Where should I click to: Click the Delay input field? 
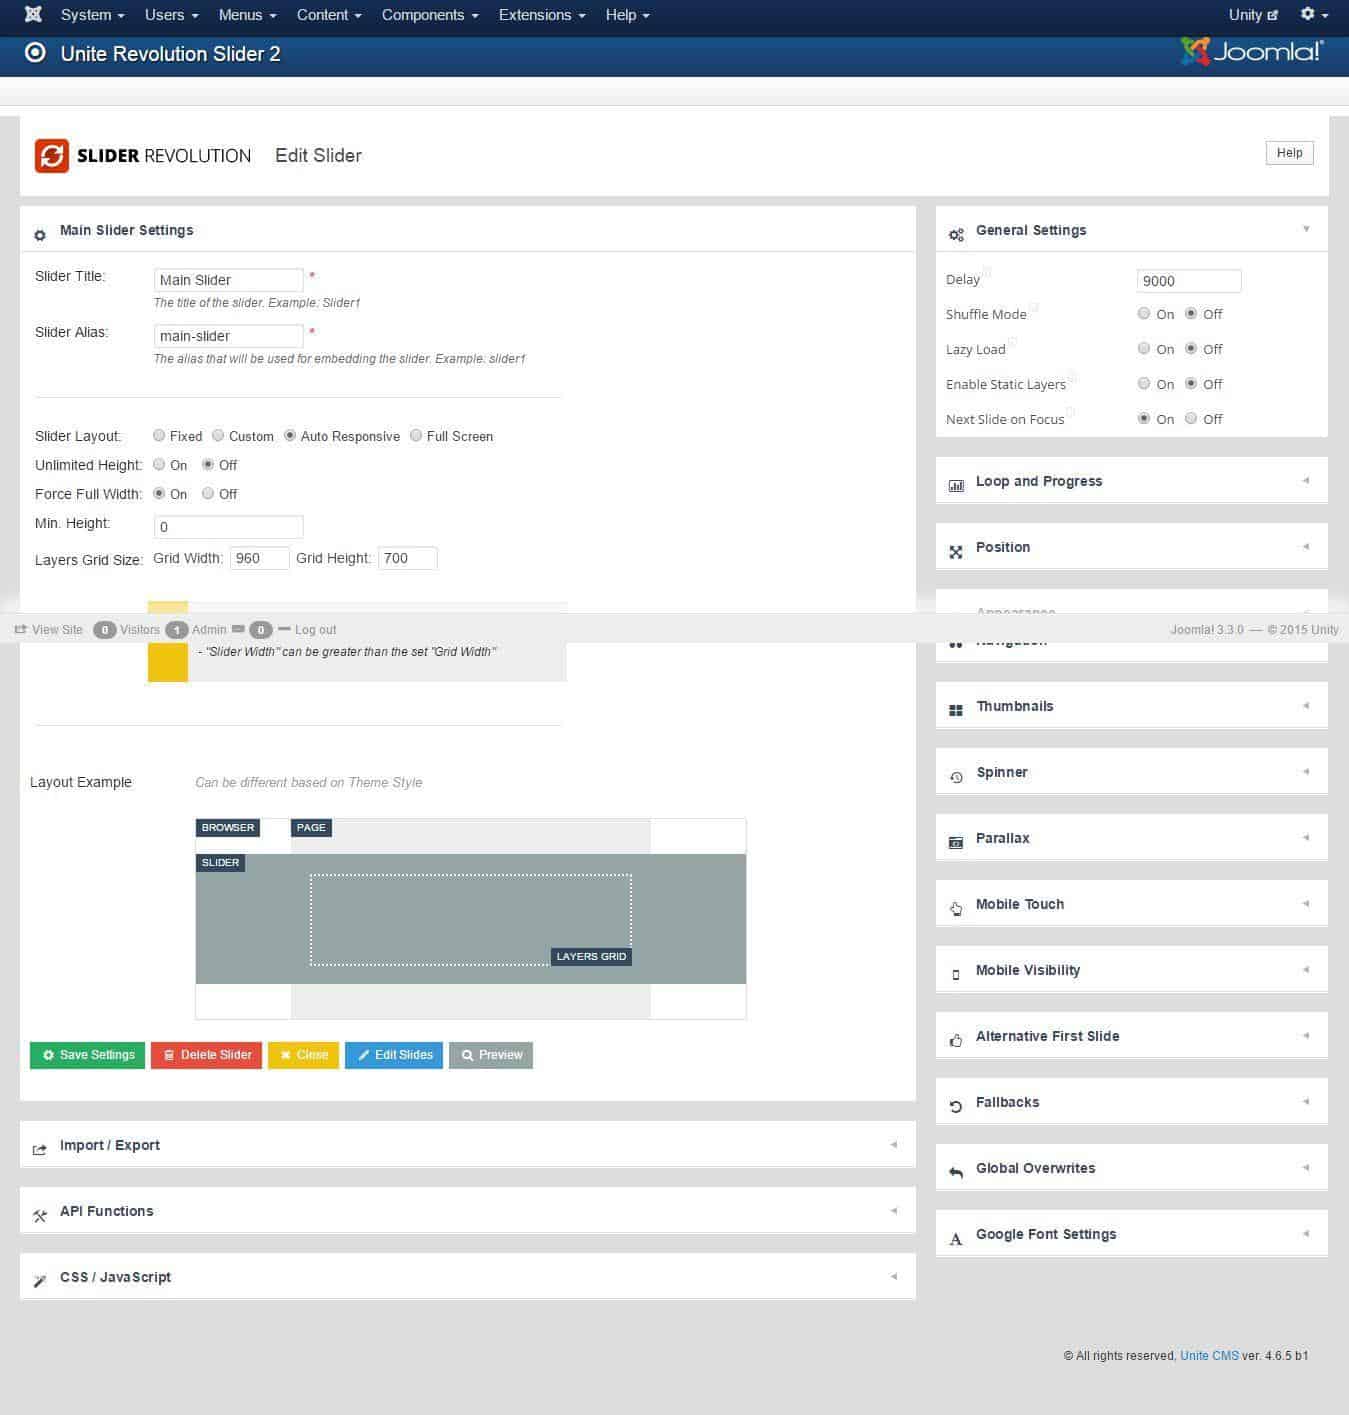(1188, 281)
